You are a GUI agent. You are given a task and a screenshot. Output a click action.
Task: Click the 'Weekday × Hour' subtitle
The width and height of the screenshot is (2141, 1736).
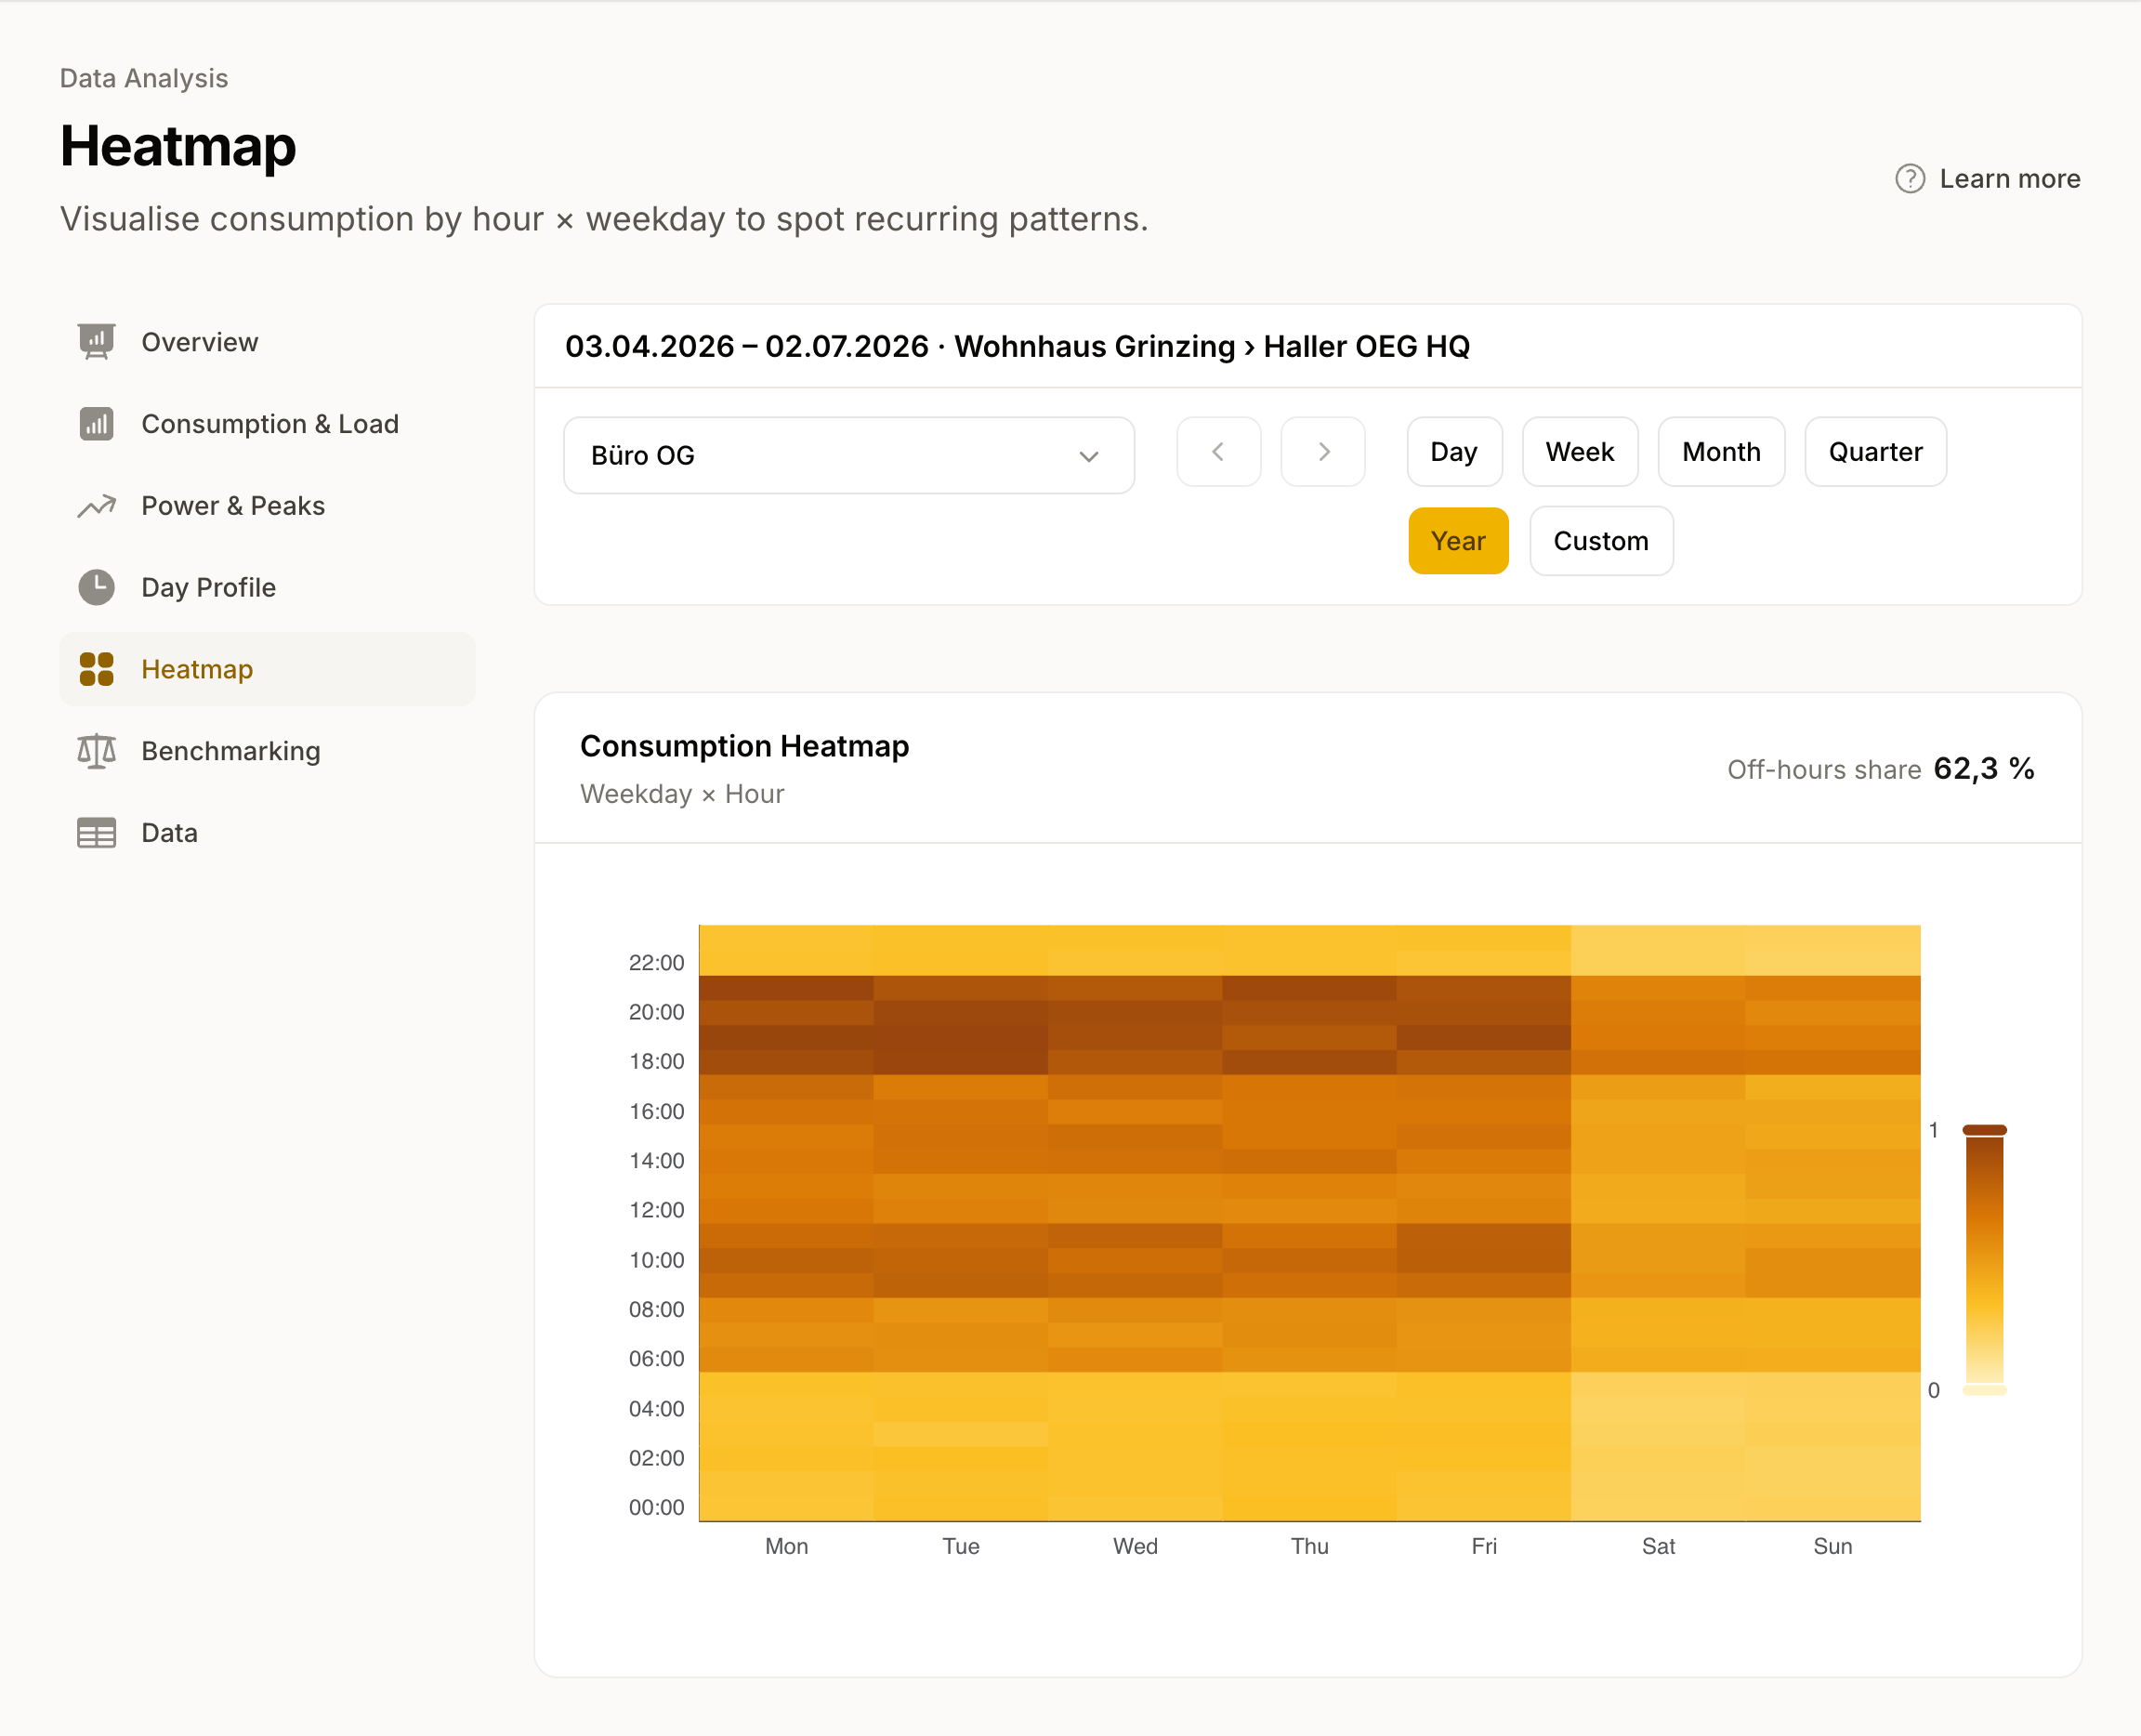tap(682, 794)
